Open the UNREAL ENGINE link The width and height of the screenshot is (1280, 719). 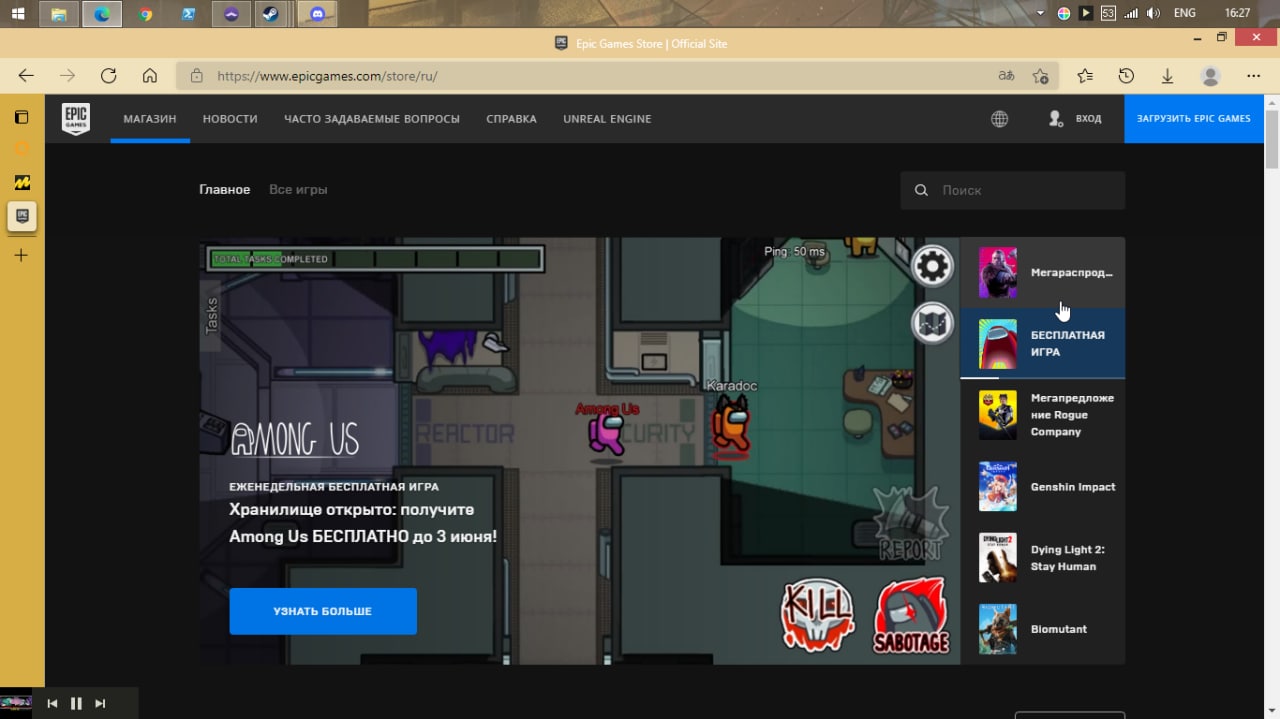(607, 119)
